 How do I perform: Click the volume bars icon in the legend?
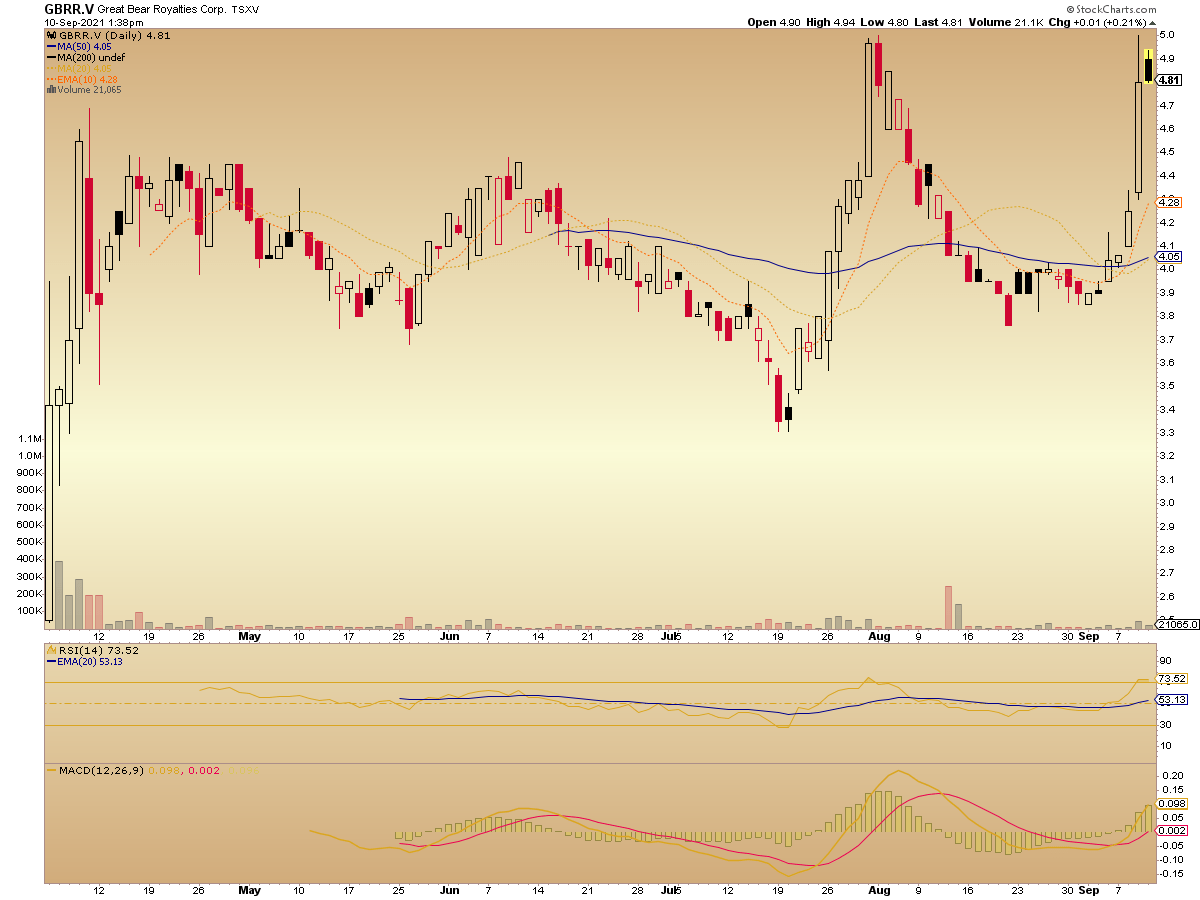point(50,90)
